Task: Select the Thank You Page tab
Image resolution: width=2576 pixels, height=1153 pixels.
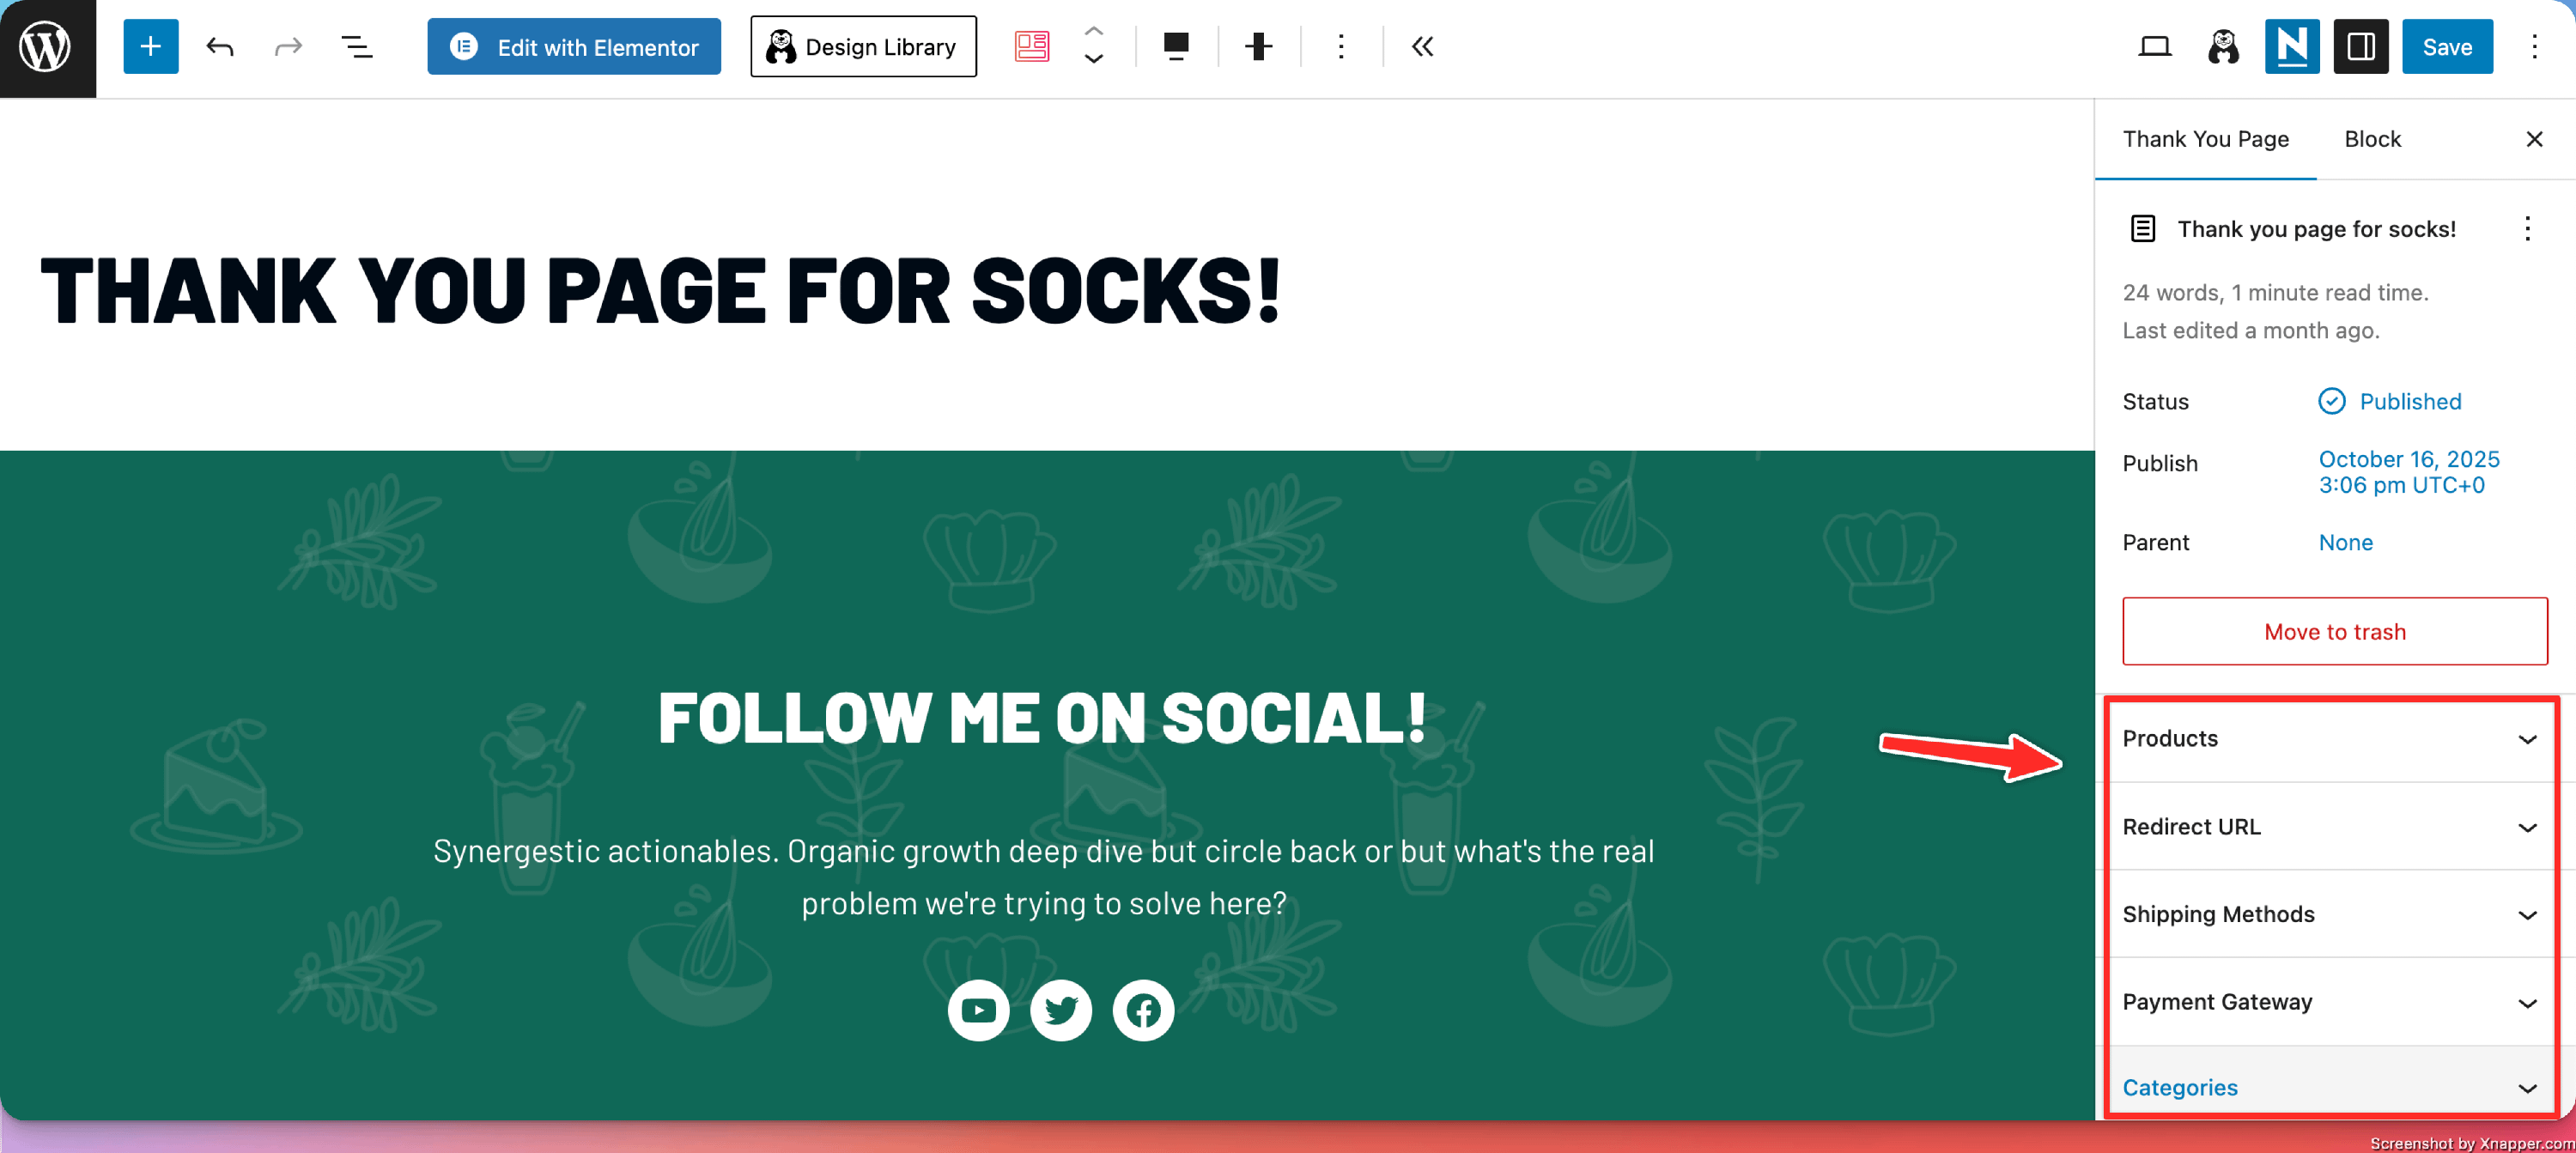Action: click(2205, 139)
